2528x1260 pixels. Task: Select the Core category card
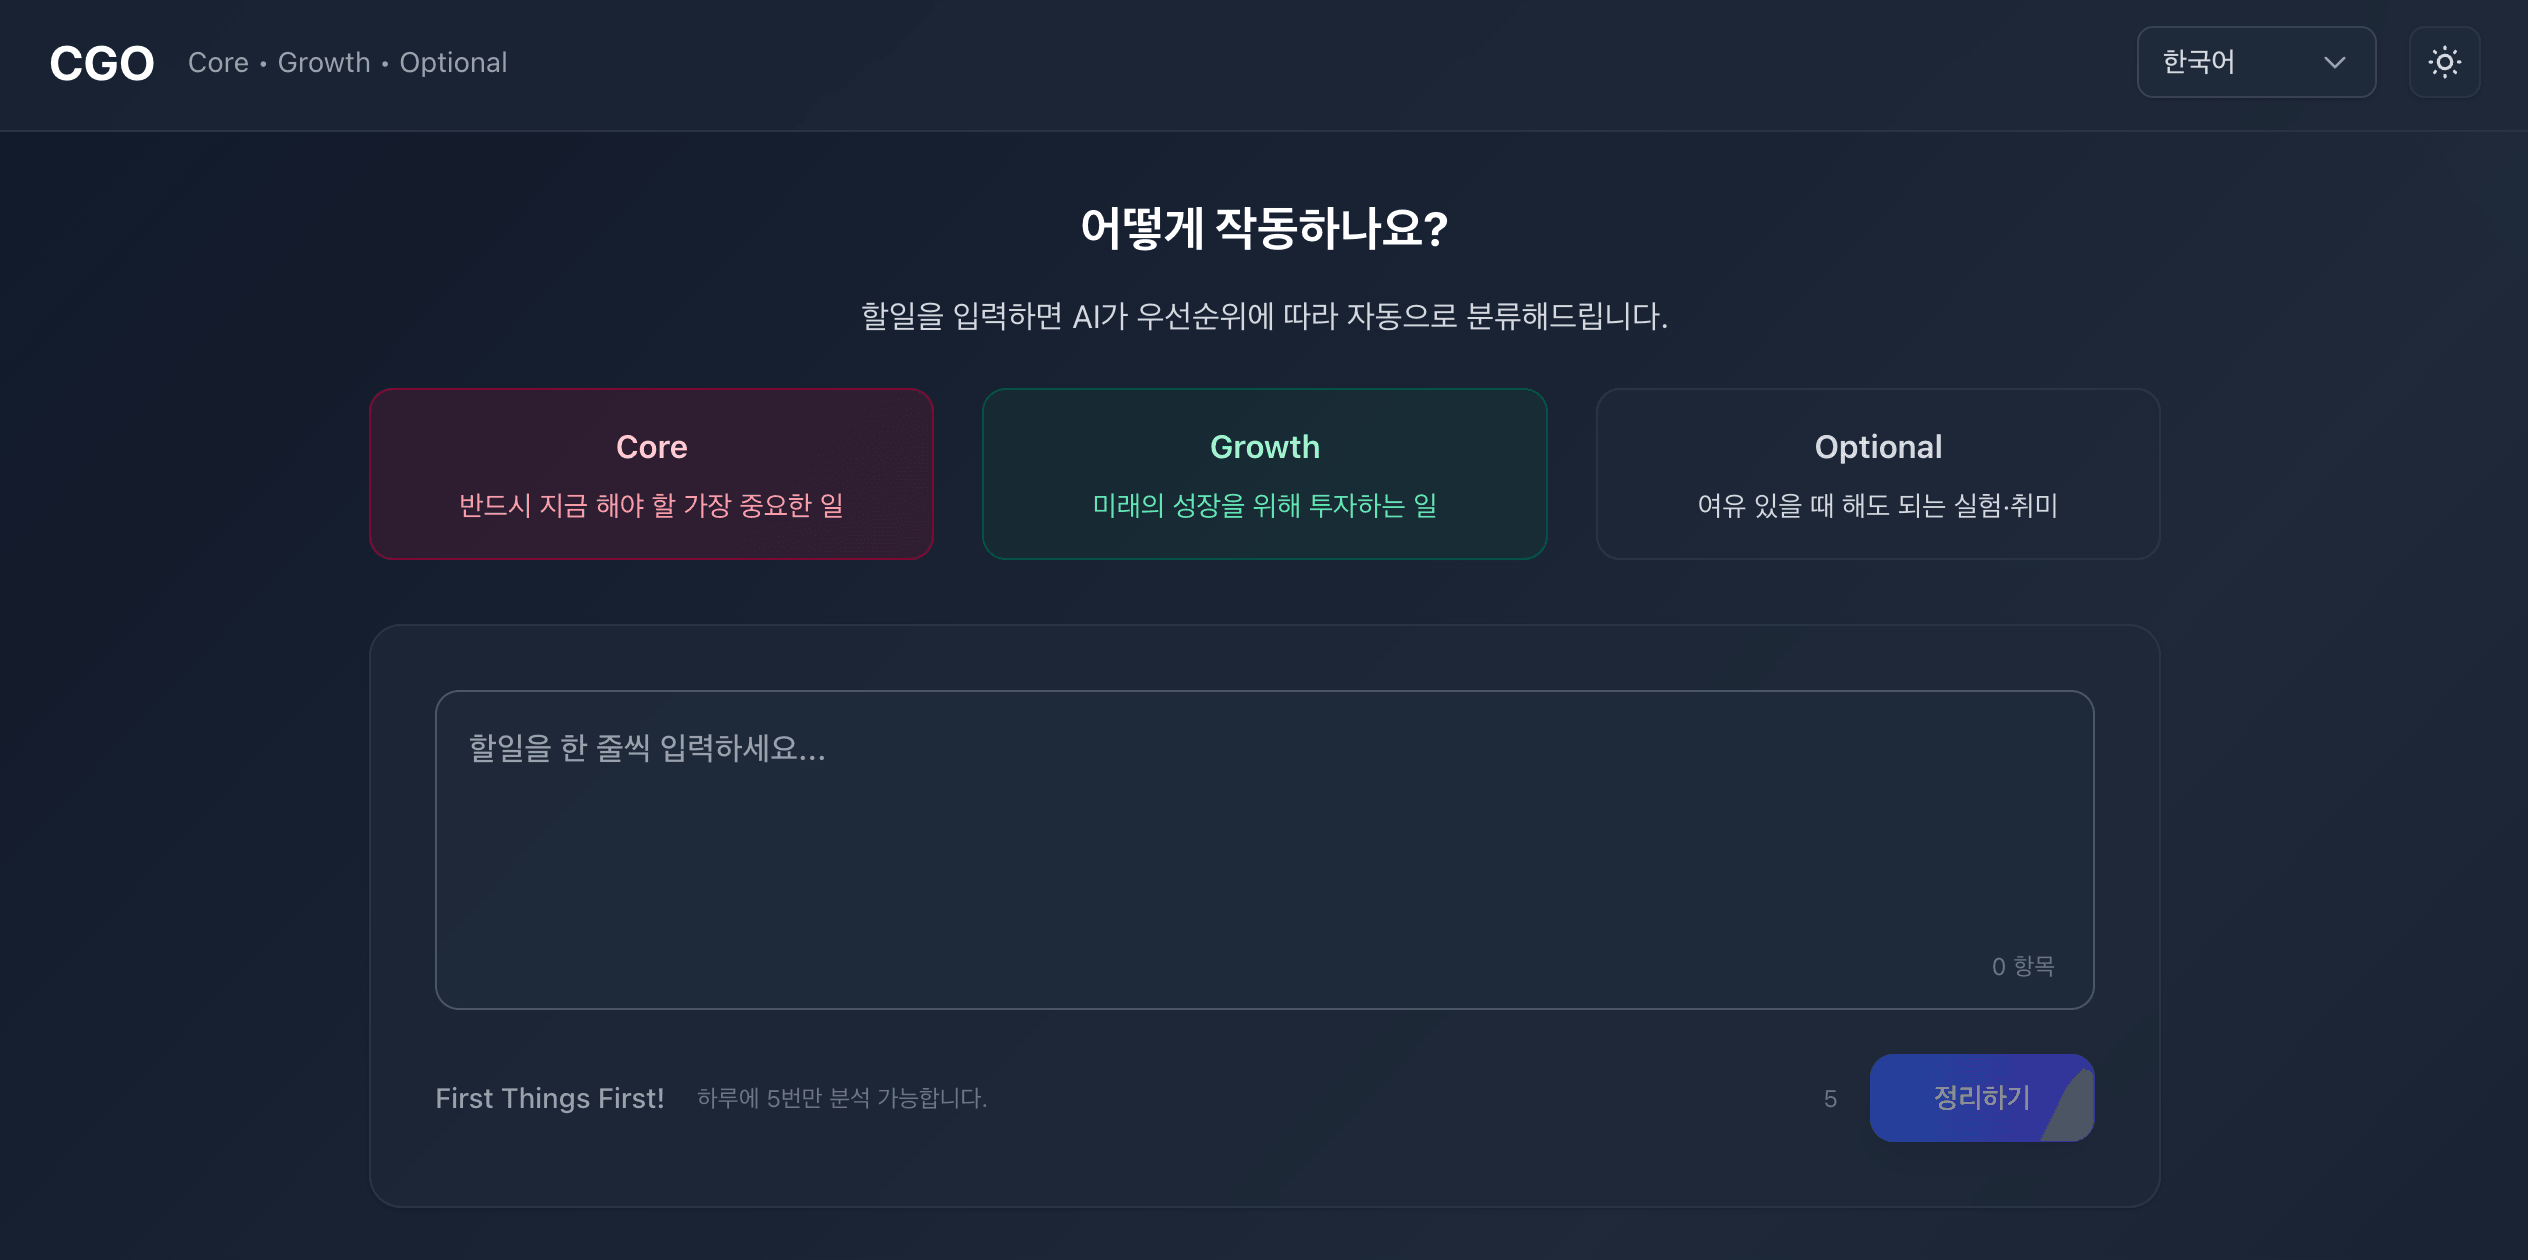[650, 473]
